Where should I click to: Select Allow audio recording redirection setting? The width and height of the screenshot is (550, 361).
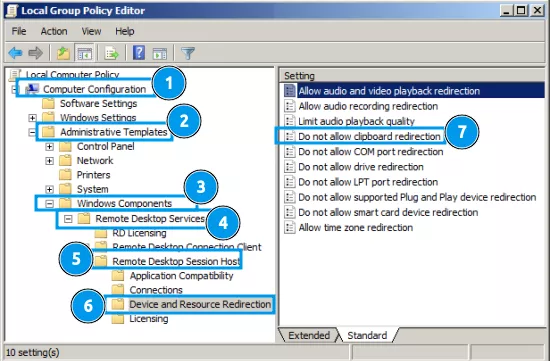(368, 106)
